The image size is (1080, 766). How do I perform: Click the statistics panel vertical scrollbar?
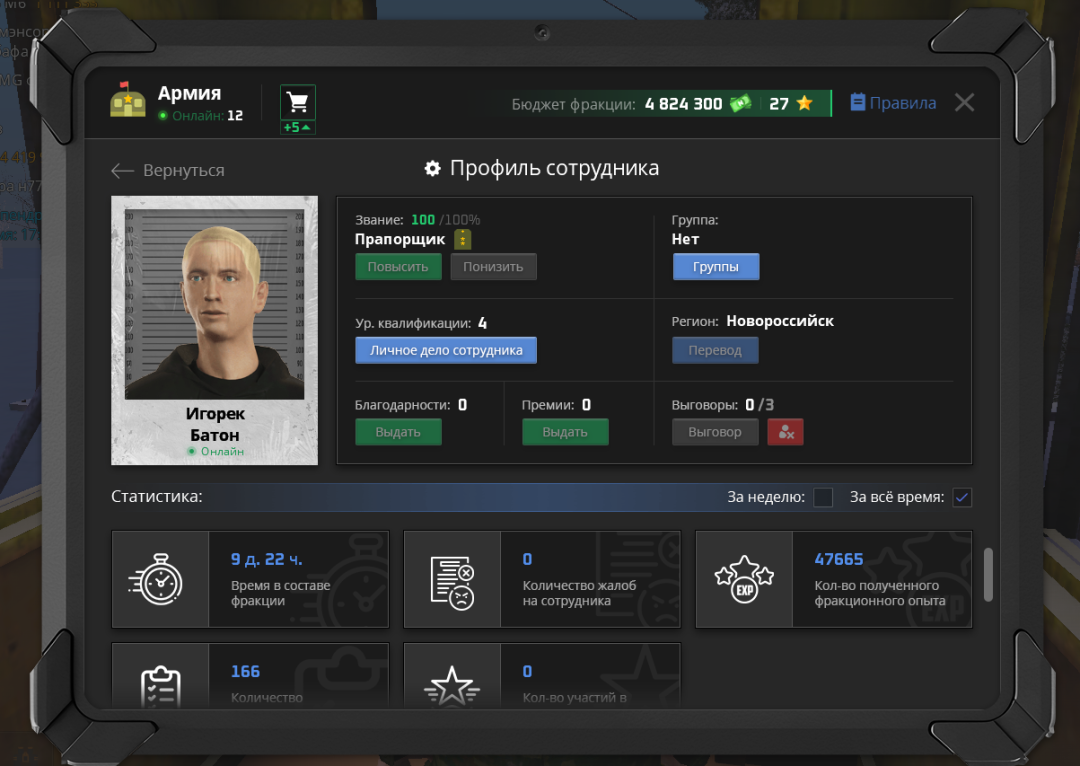pyautogui.click(x=988, y=574)
